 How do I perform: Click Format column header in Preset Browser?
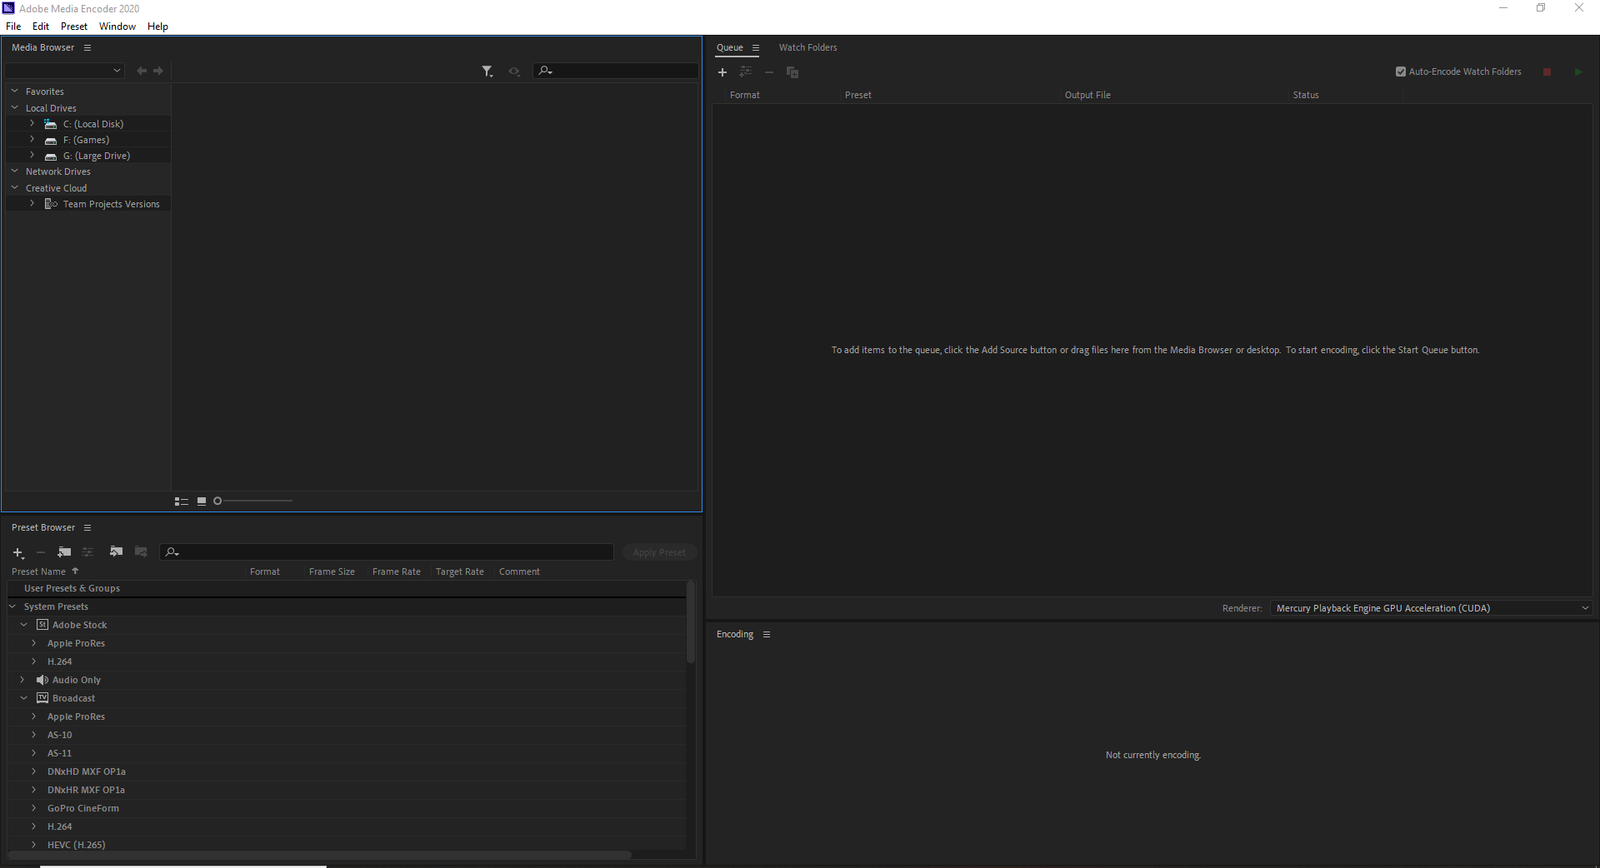pos(265,572)
